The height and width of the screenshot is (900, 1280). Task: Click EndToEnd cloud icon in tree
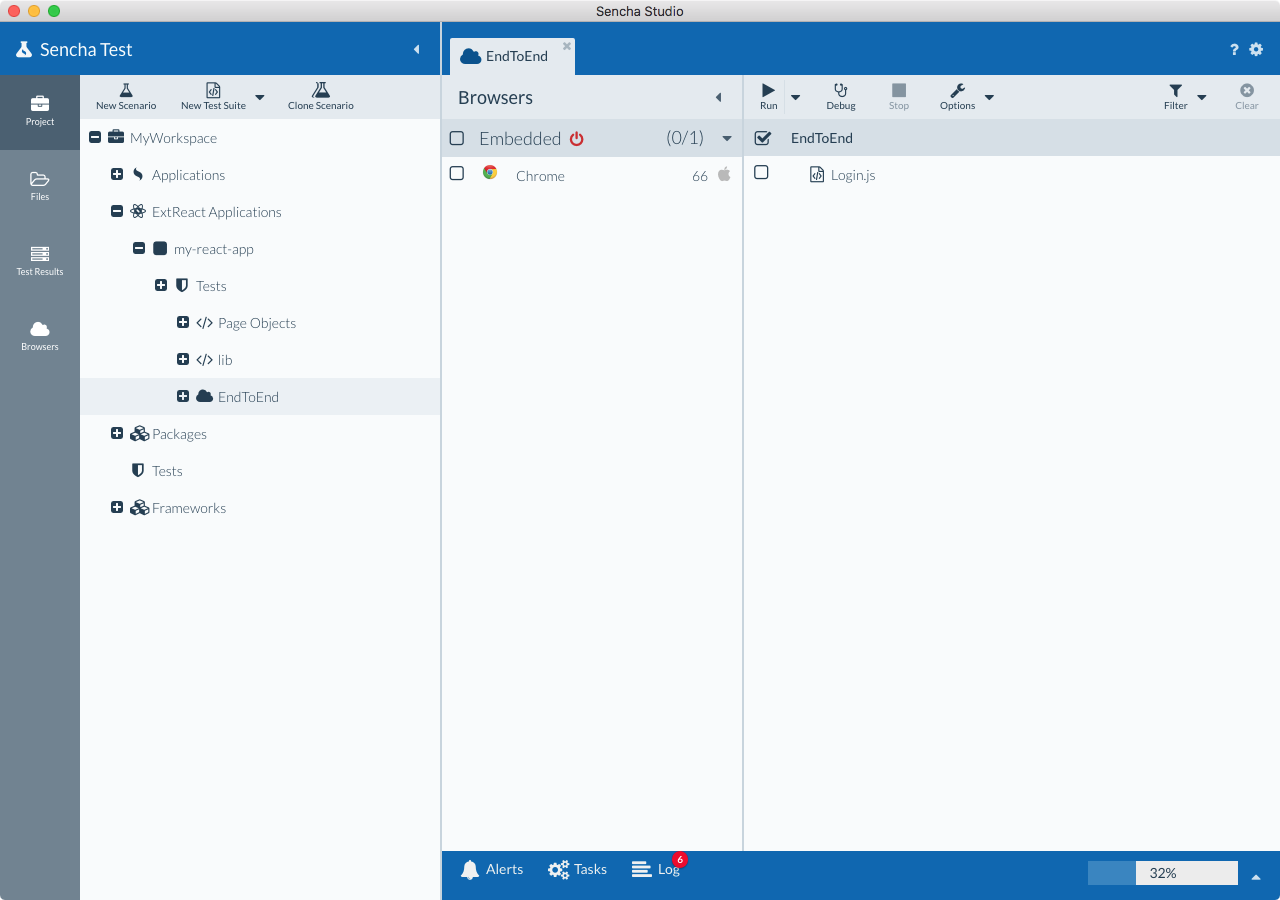coord(204,396)
